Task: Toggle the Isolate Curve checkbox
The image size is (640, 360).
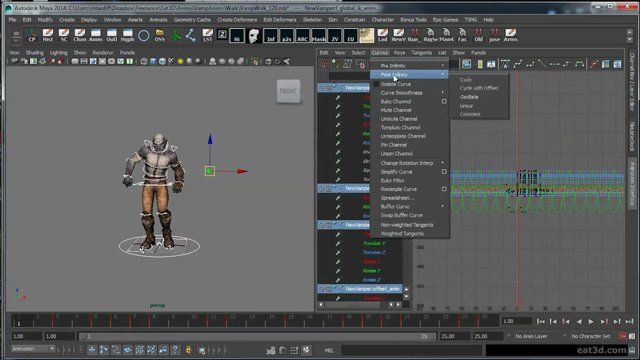Action: point(376,84)
